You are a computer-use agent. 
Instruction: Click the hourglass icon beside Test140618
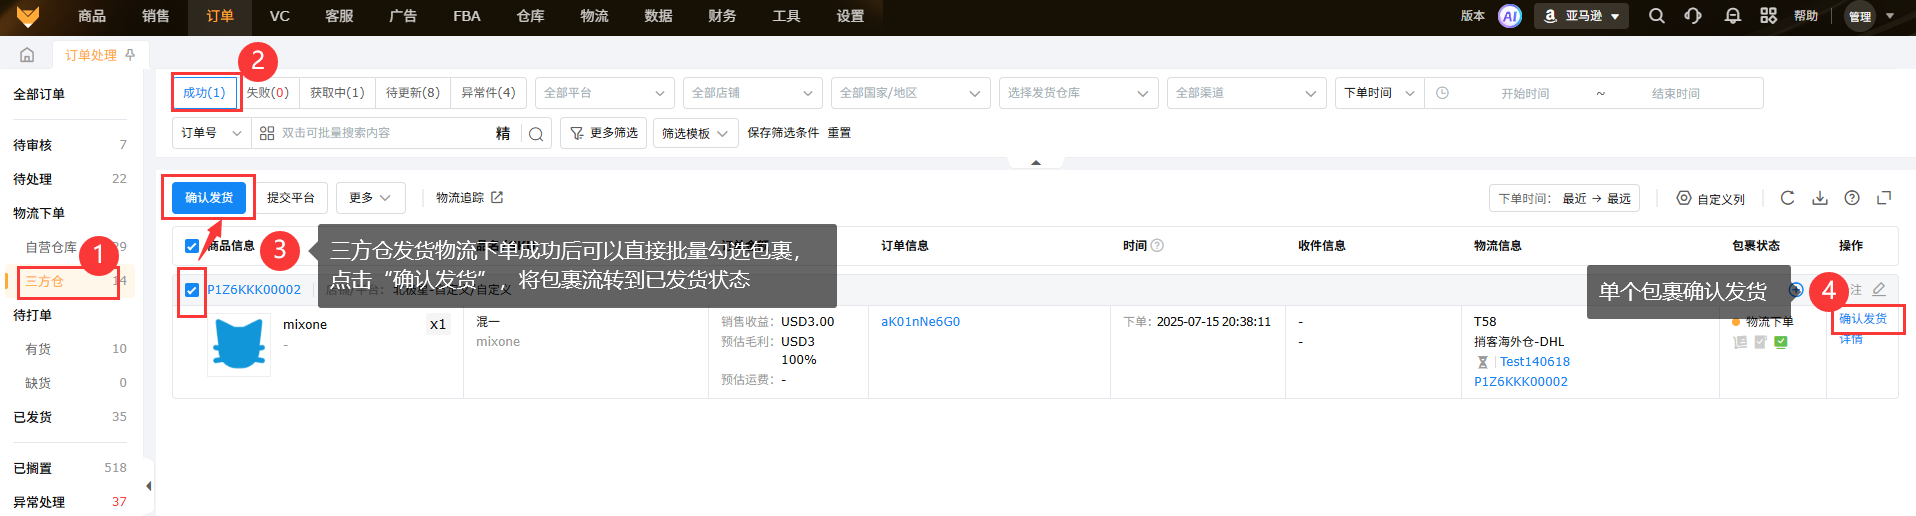pos(1483,362)
